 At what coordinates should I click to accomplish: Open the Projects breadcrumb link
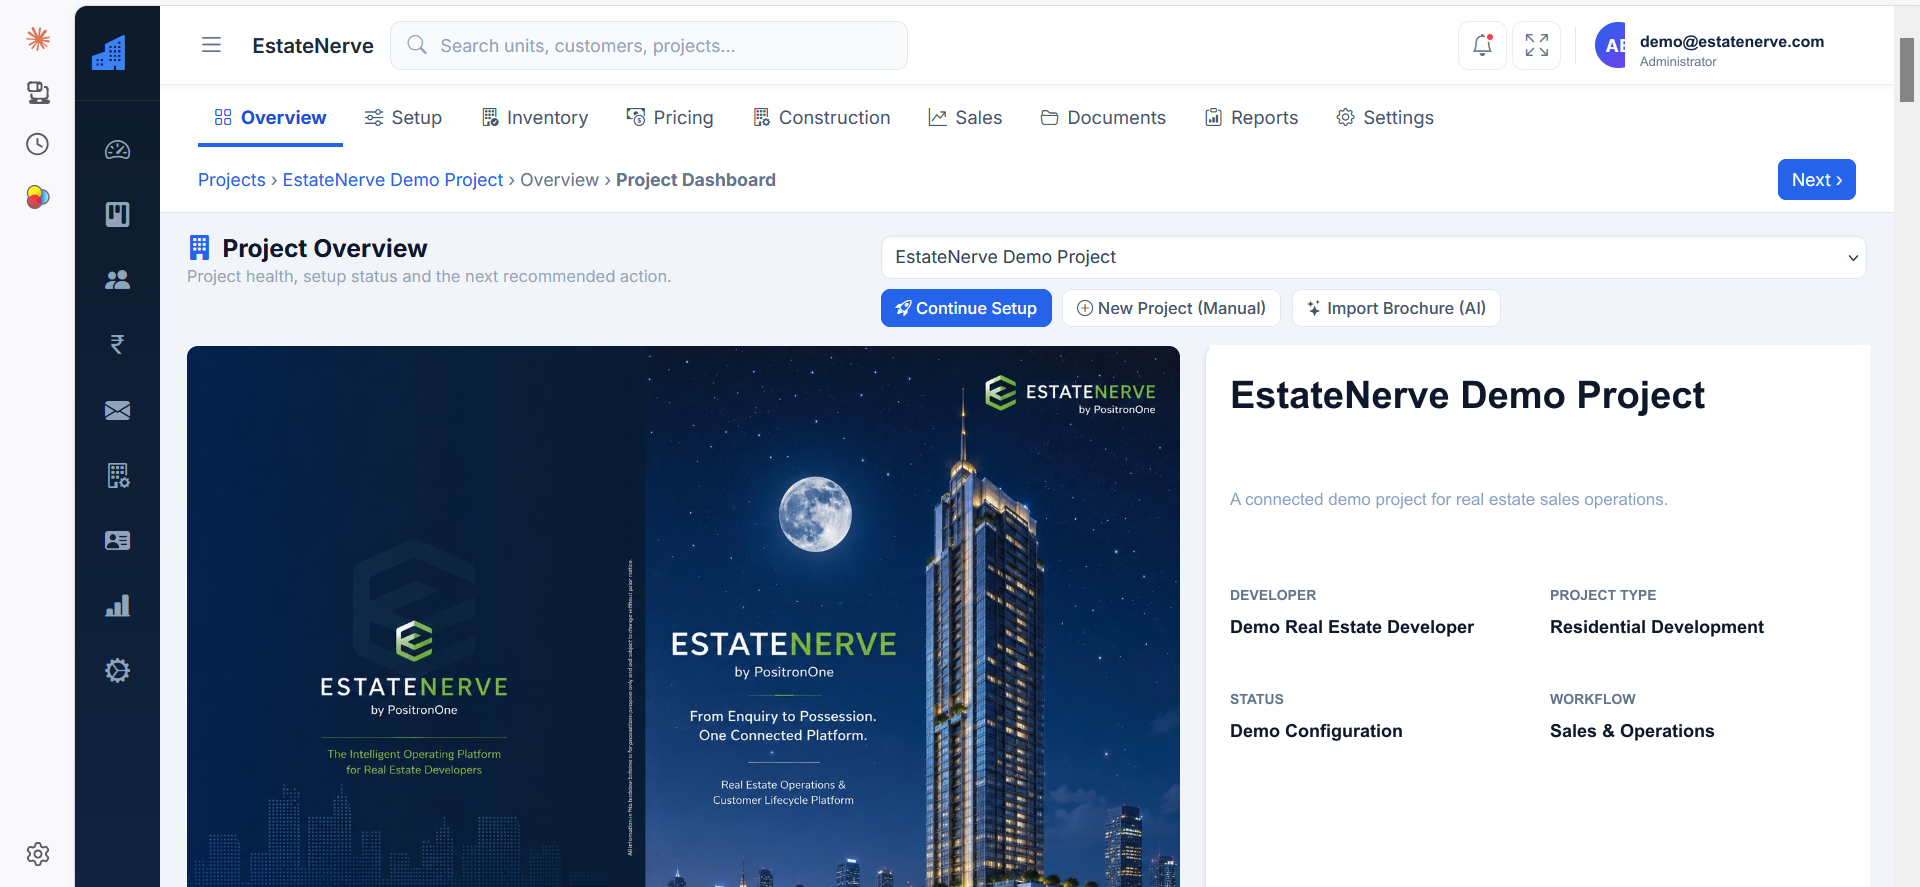point(232,180)
